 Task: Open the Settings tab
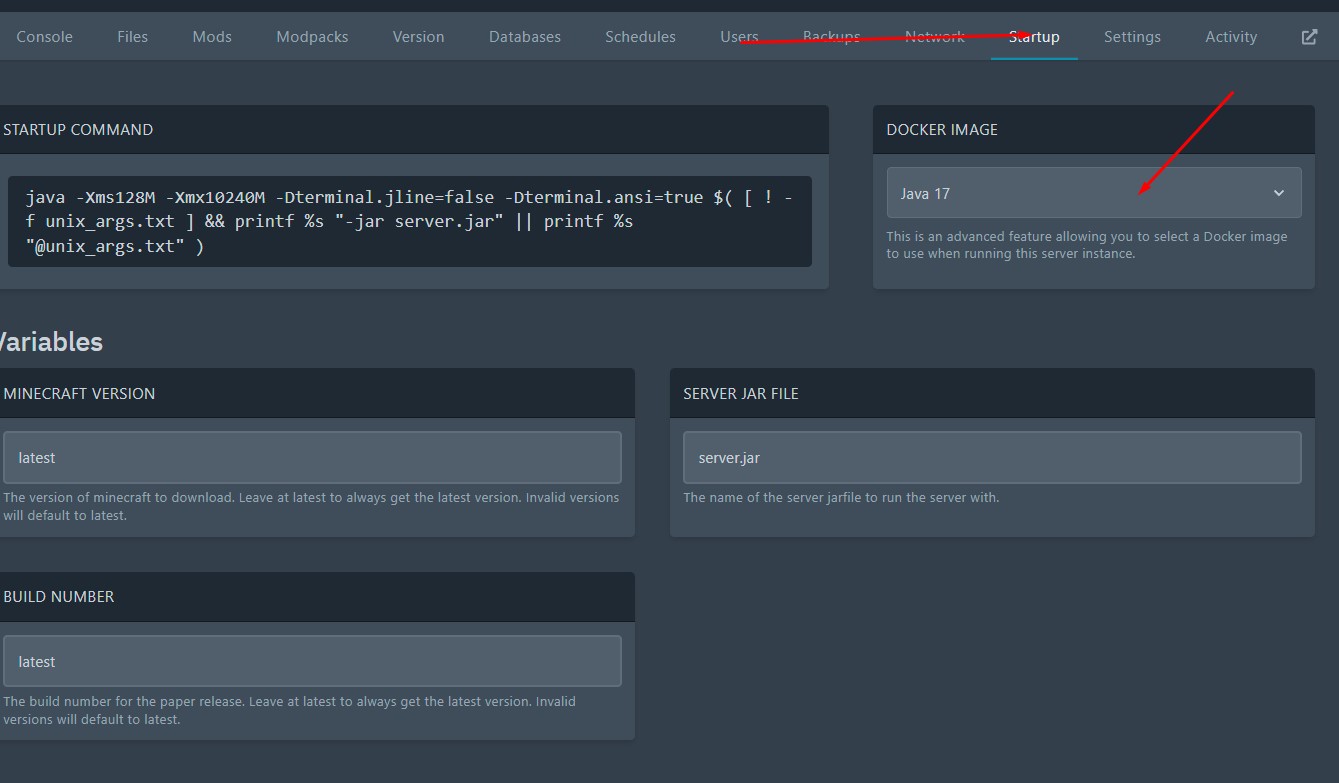coord(1132,37)
